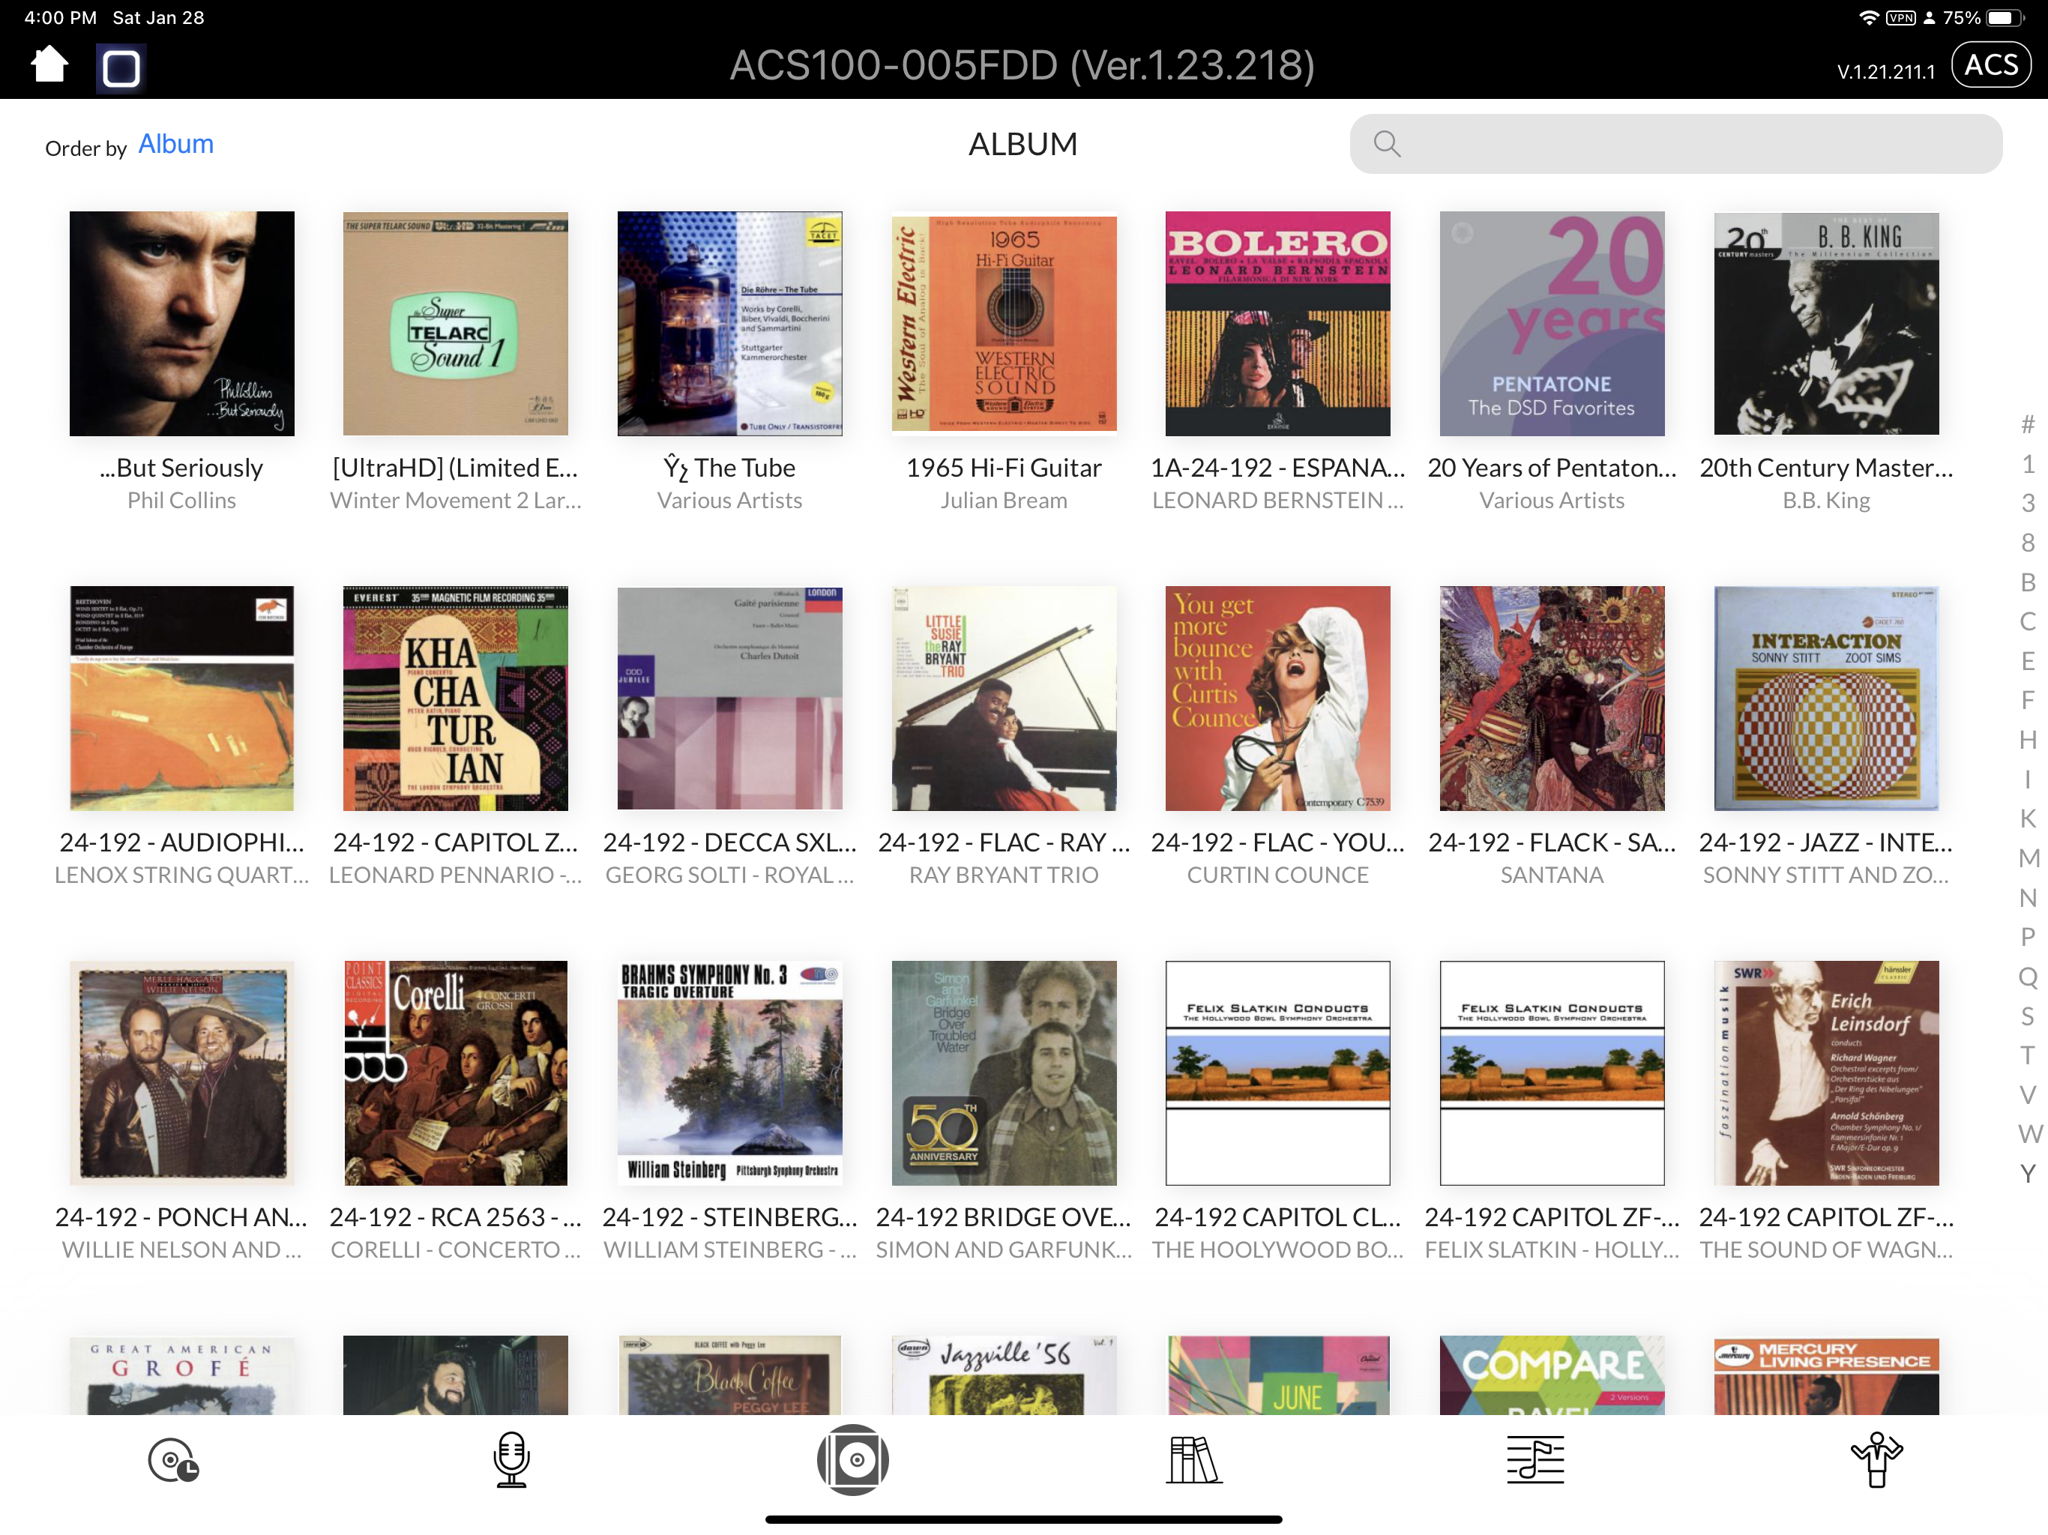Viewport: 2048px width, 1535px height.
Task: Jump to index letter W
Action: point(2030,1134)
